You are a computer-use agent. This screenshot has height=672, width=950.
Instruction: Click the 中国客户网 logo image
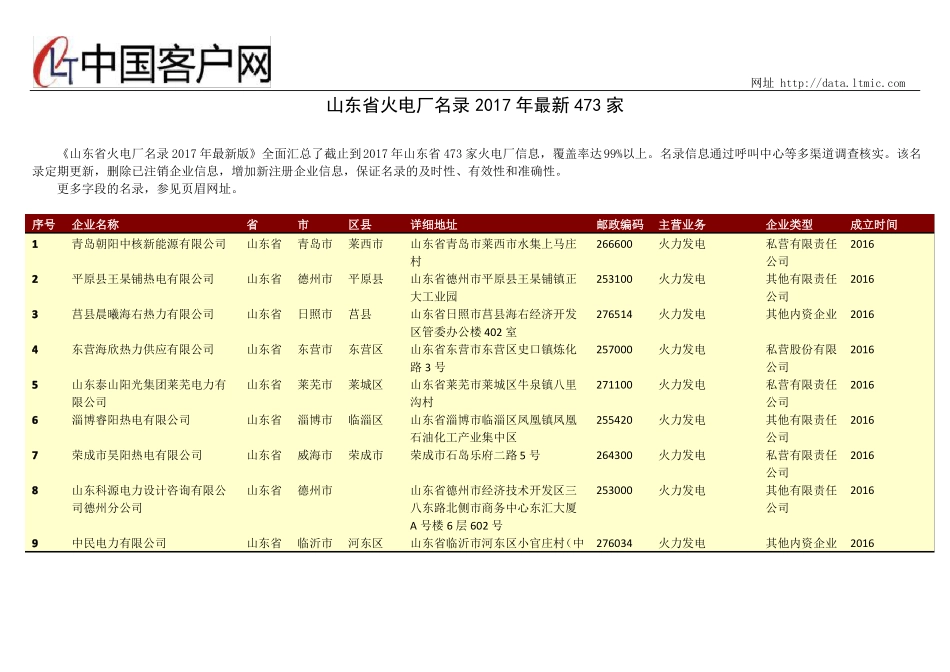coord(151,62)
